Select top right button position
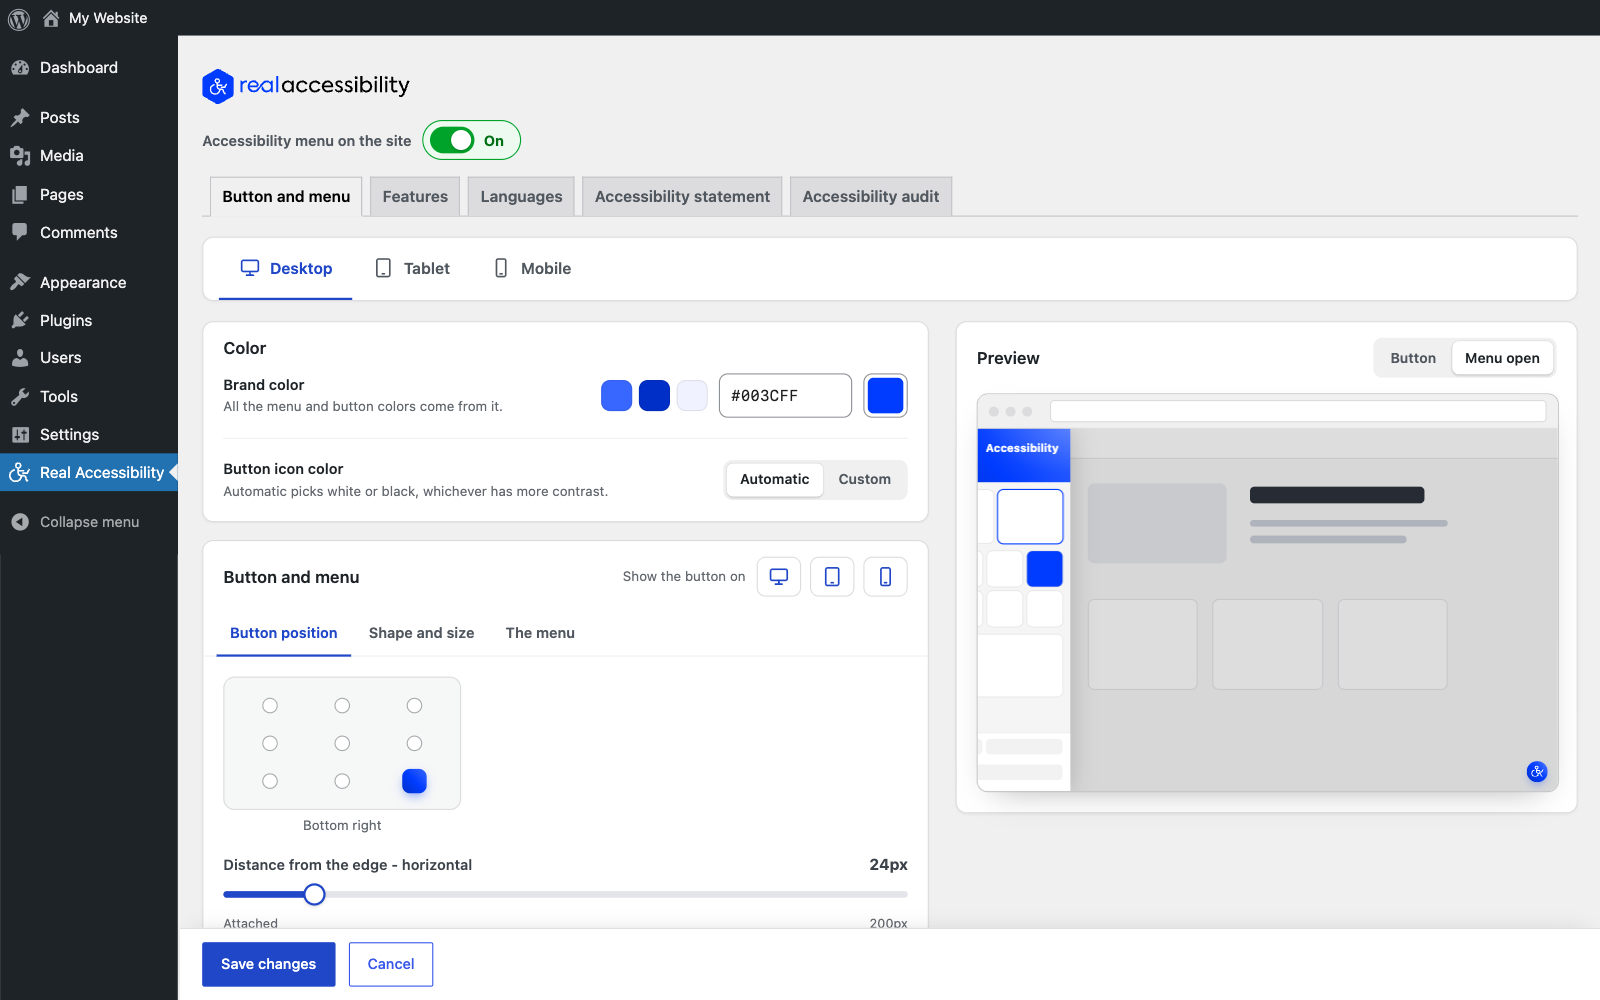Image resolution: width=1600 pixels, height=1000 pixels. (414, 706)
